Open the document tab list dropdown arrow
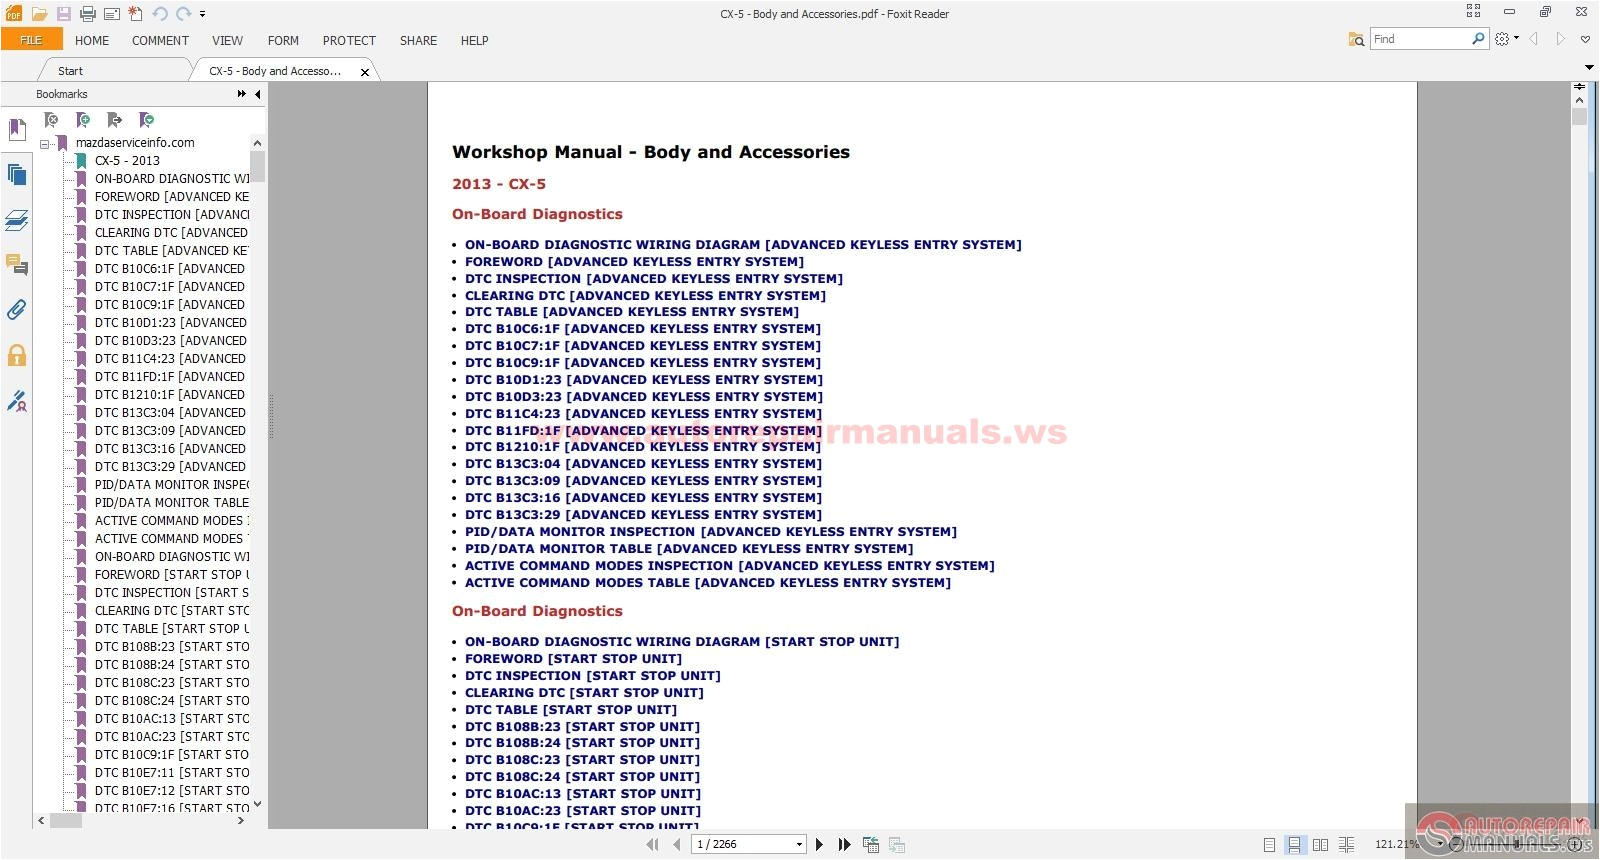The height and width of the screenshot is (860, 1600). coord(1589,67)
